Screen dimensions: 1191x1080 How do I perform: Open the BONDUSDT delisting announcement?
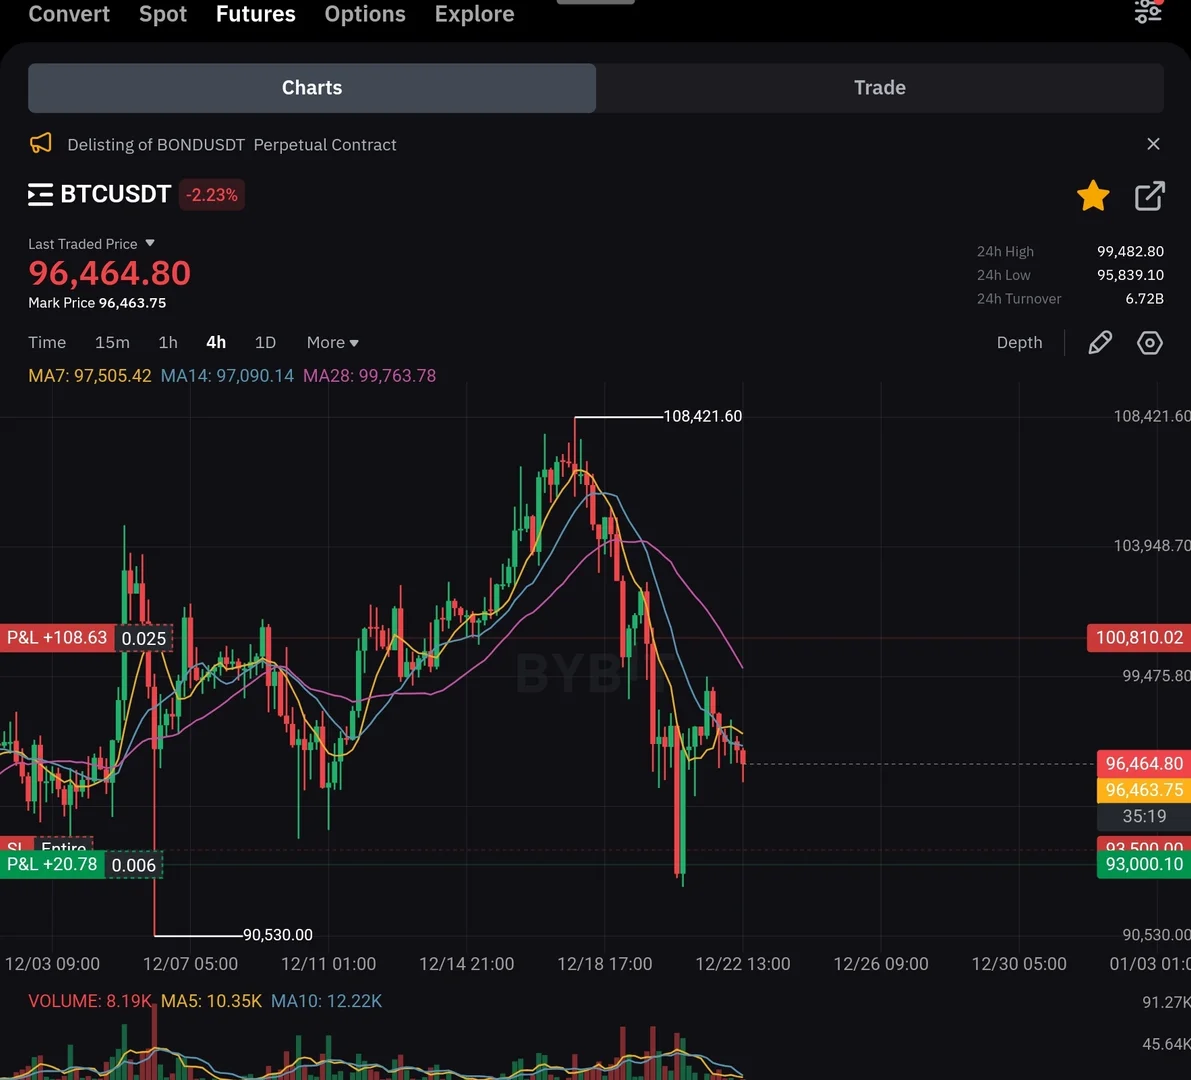[232, 144]
